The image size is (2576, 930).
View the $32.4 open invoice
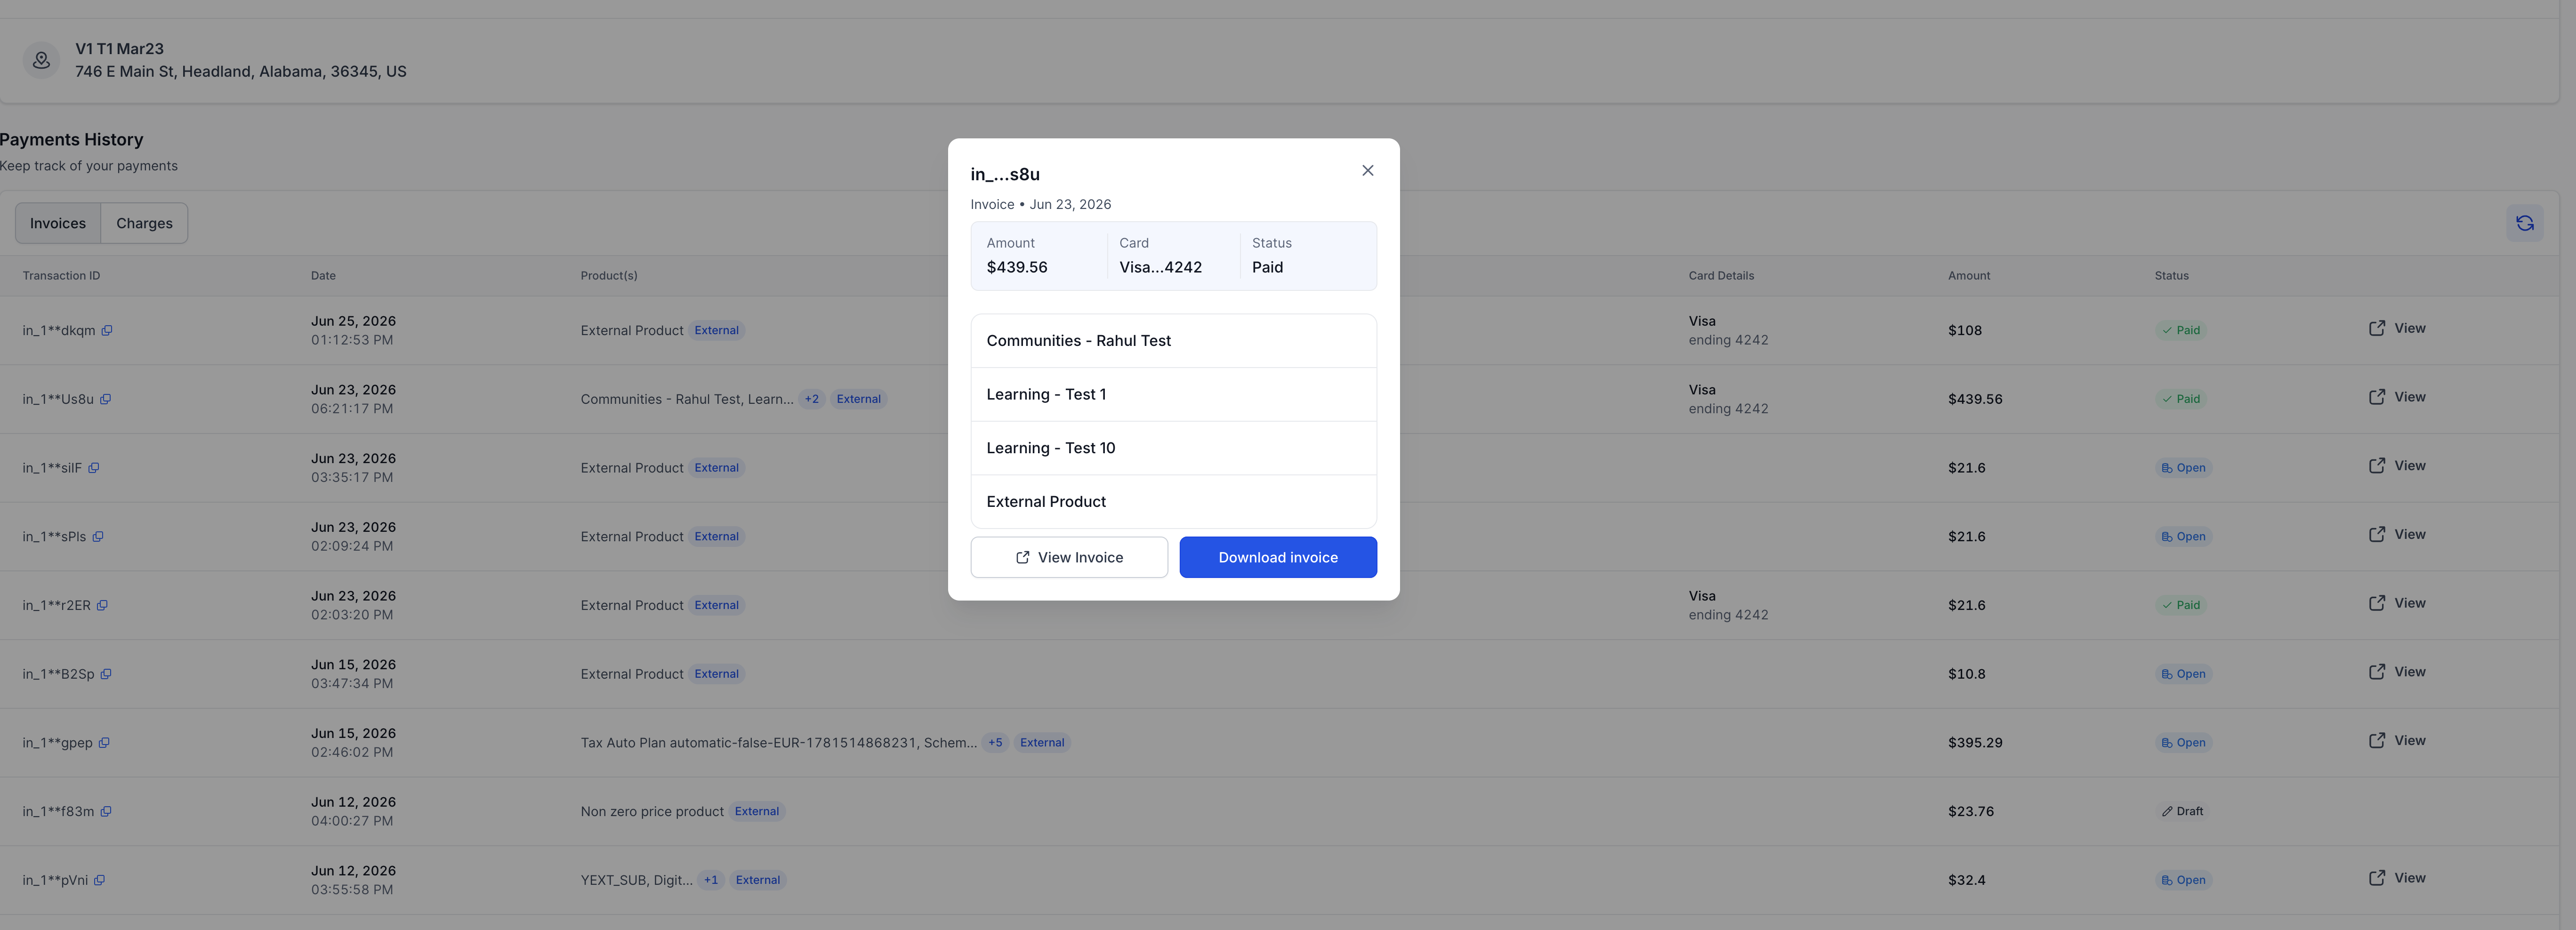(2396, 878)
